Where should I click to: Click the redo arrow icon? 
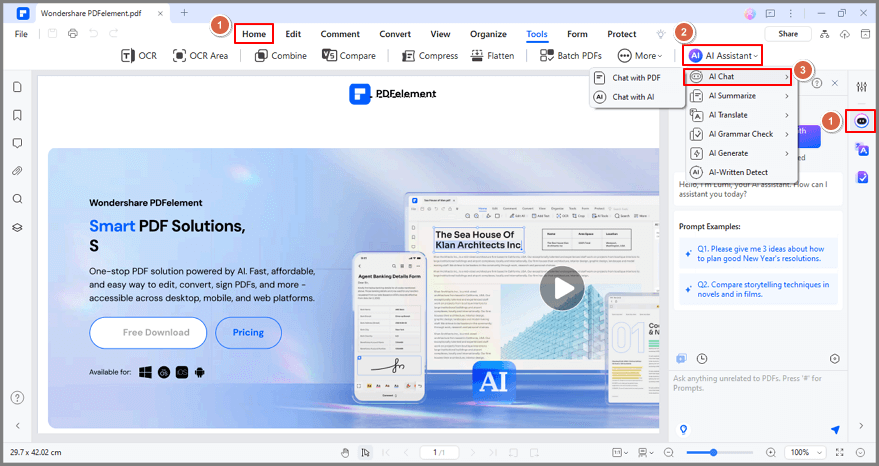tap(114, 34)
